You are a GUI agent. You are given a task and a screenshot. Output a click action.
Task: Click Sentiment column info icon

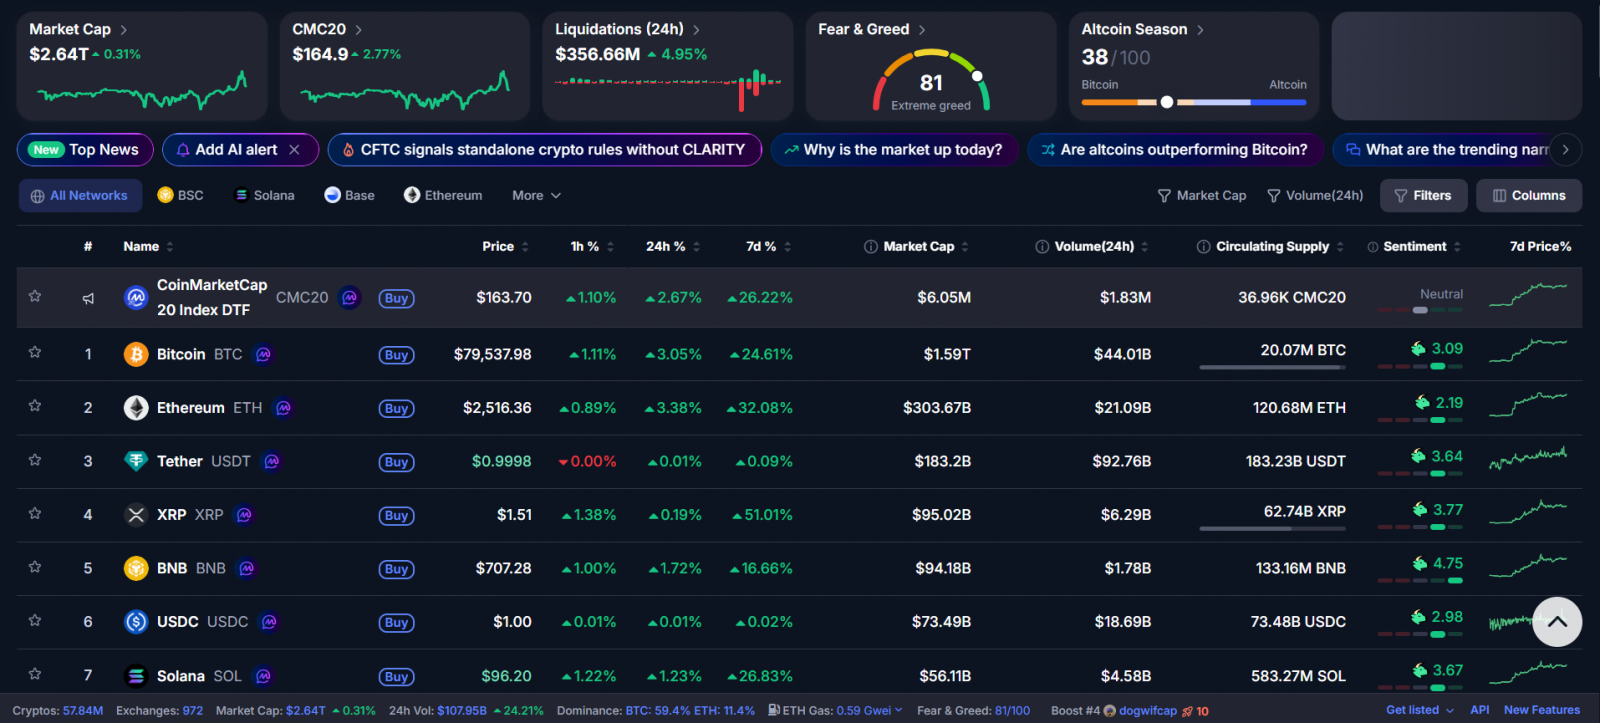pyautogui.click(x=1373, y=247)
